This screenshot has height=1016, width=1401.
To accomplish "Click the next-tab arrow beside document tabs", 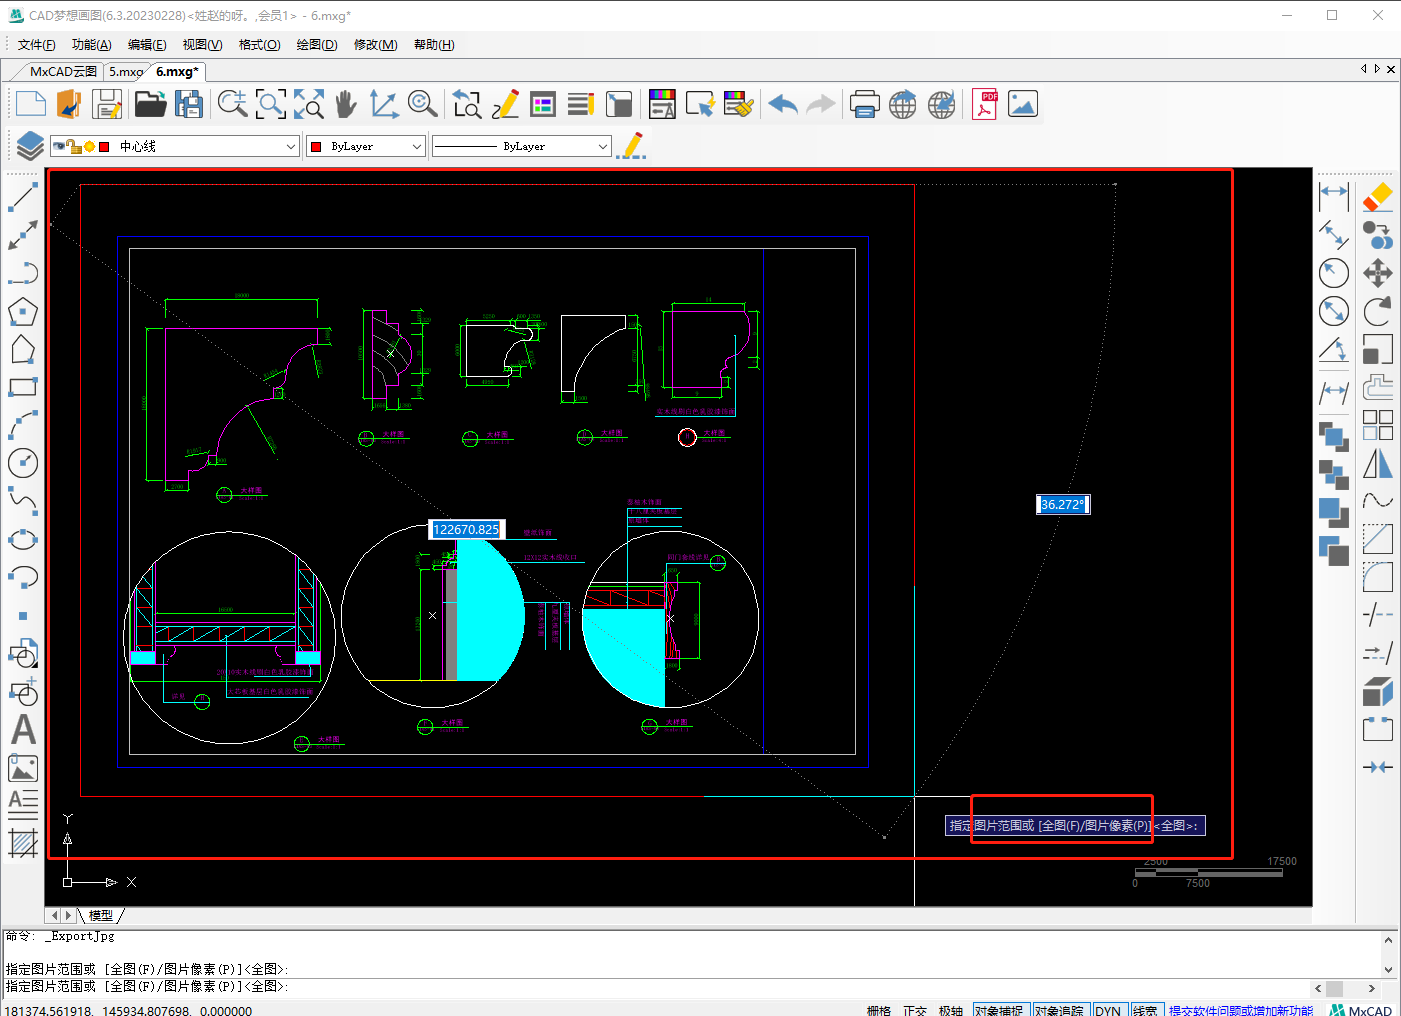I will [1377, 69].
